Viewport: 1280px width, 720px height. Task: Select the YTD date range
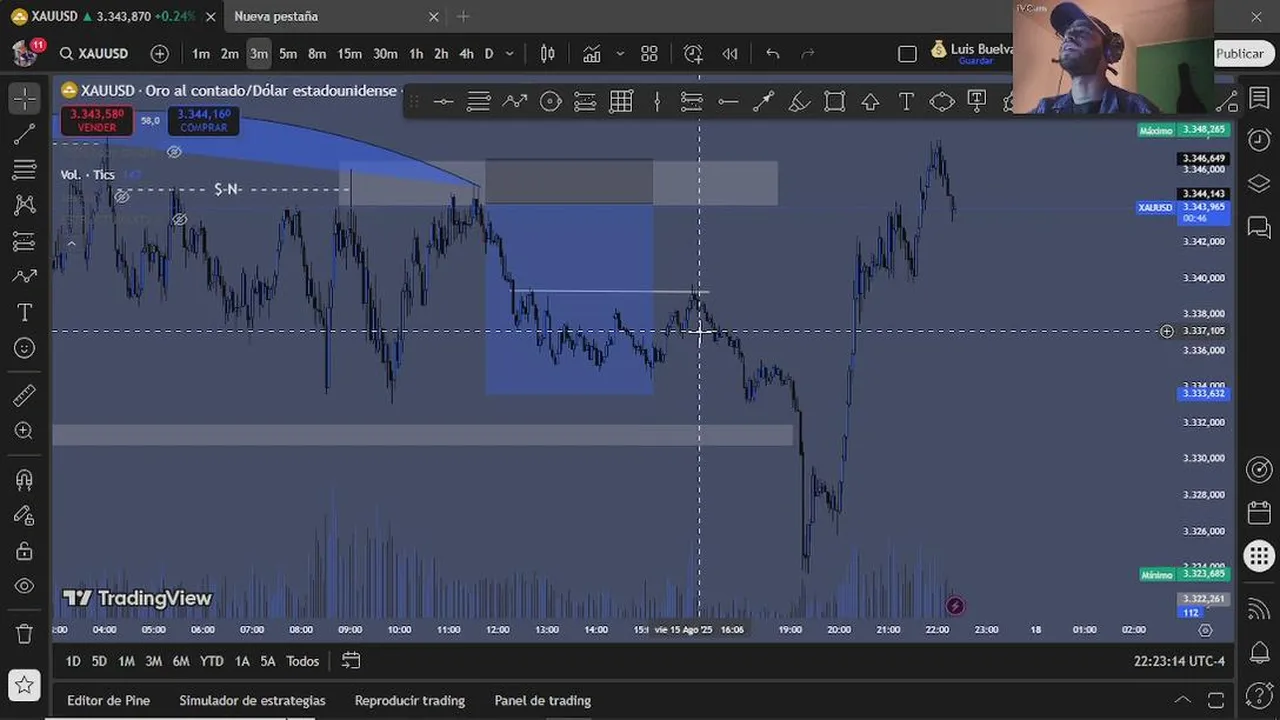point(211,661)
